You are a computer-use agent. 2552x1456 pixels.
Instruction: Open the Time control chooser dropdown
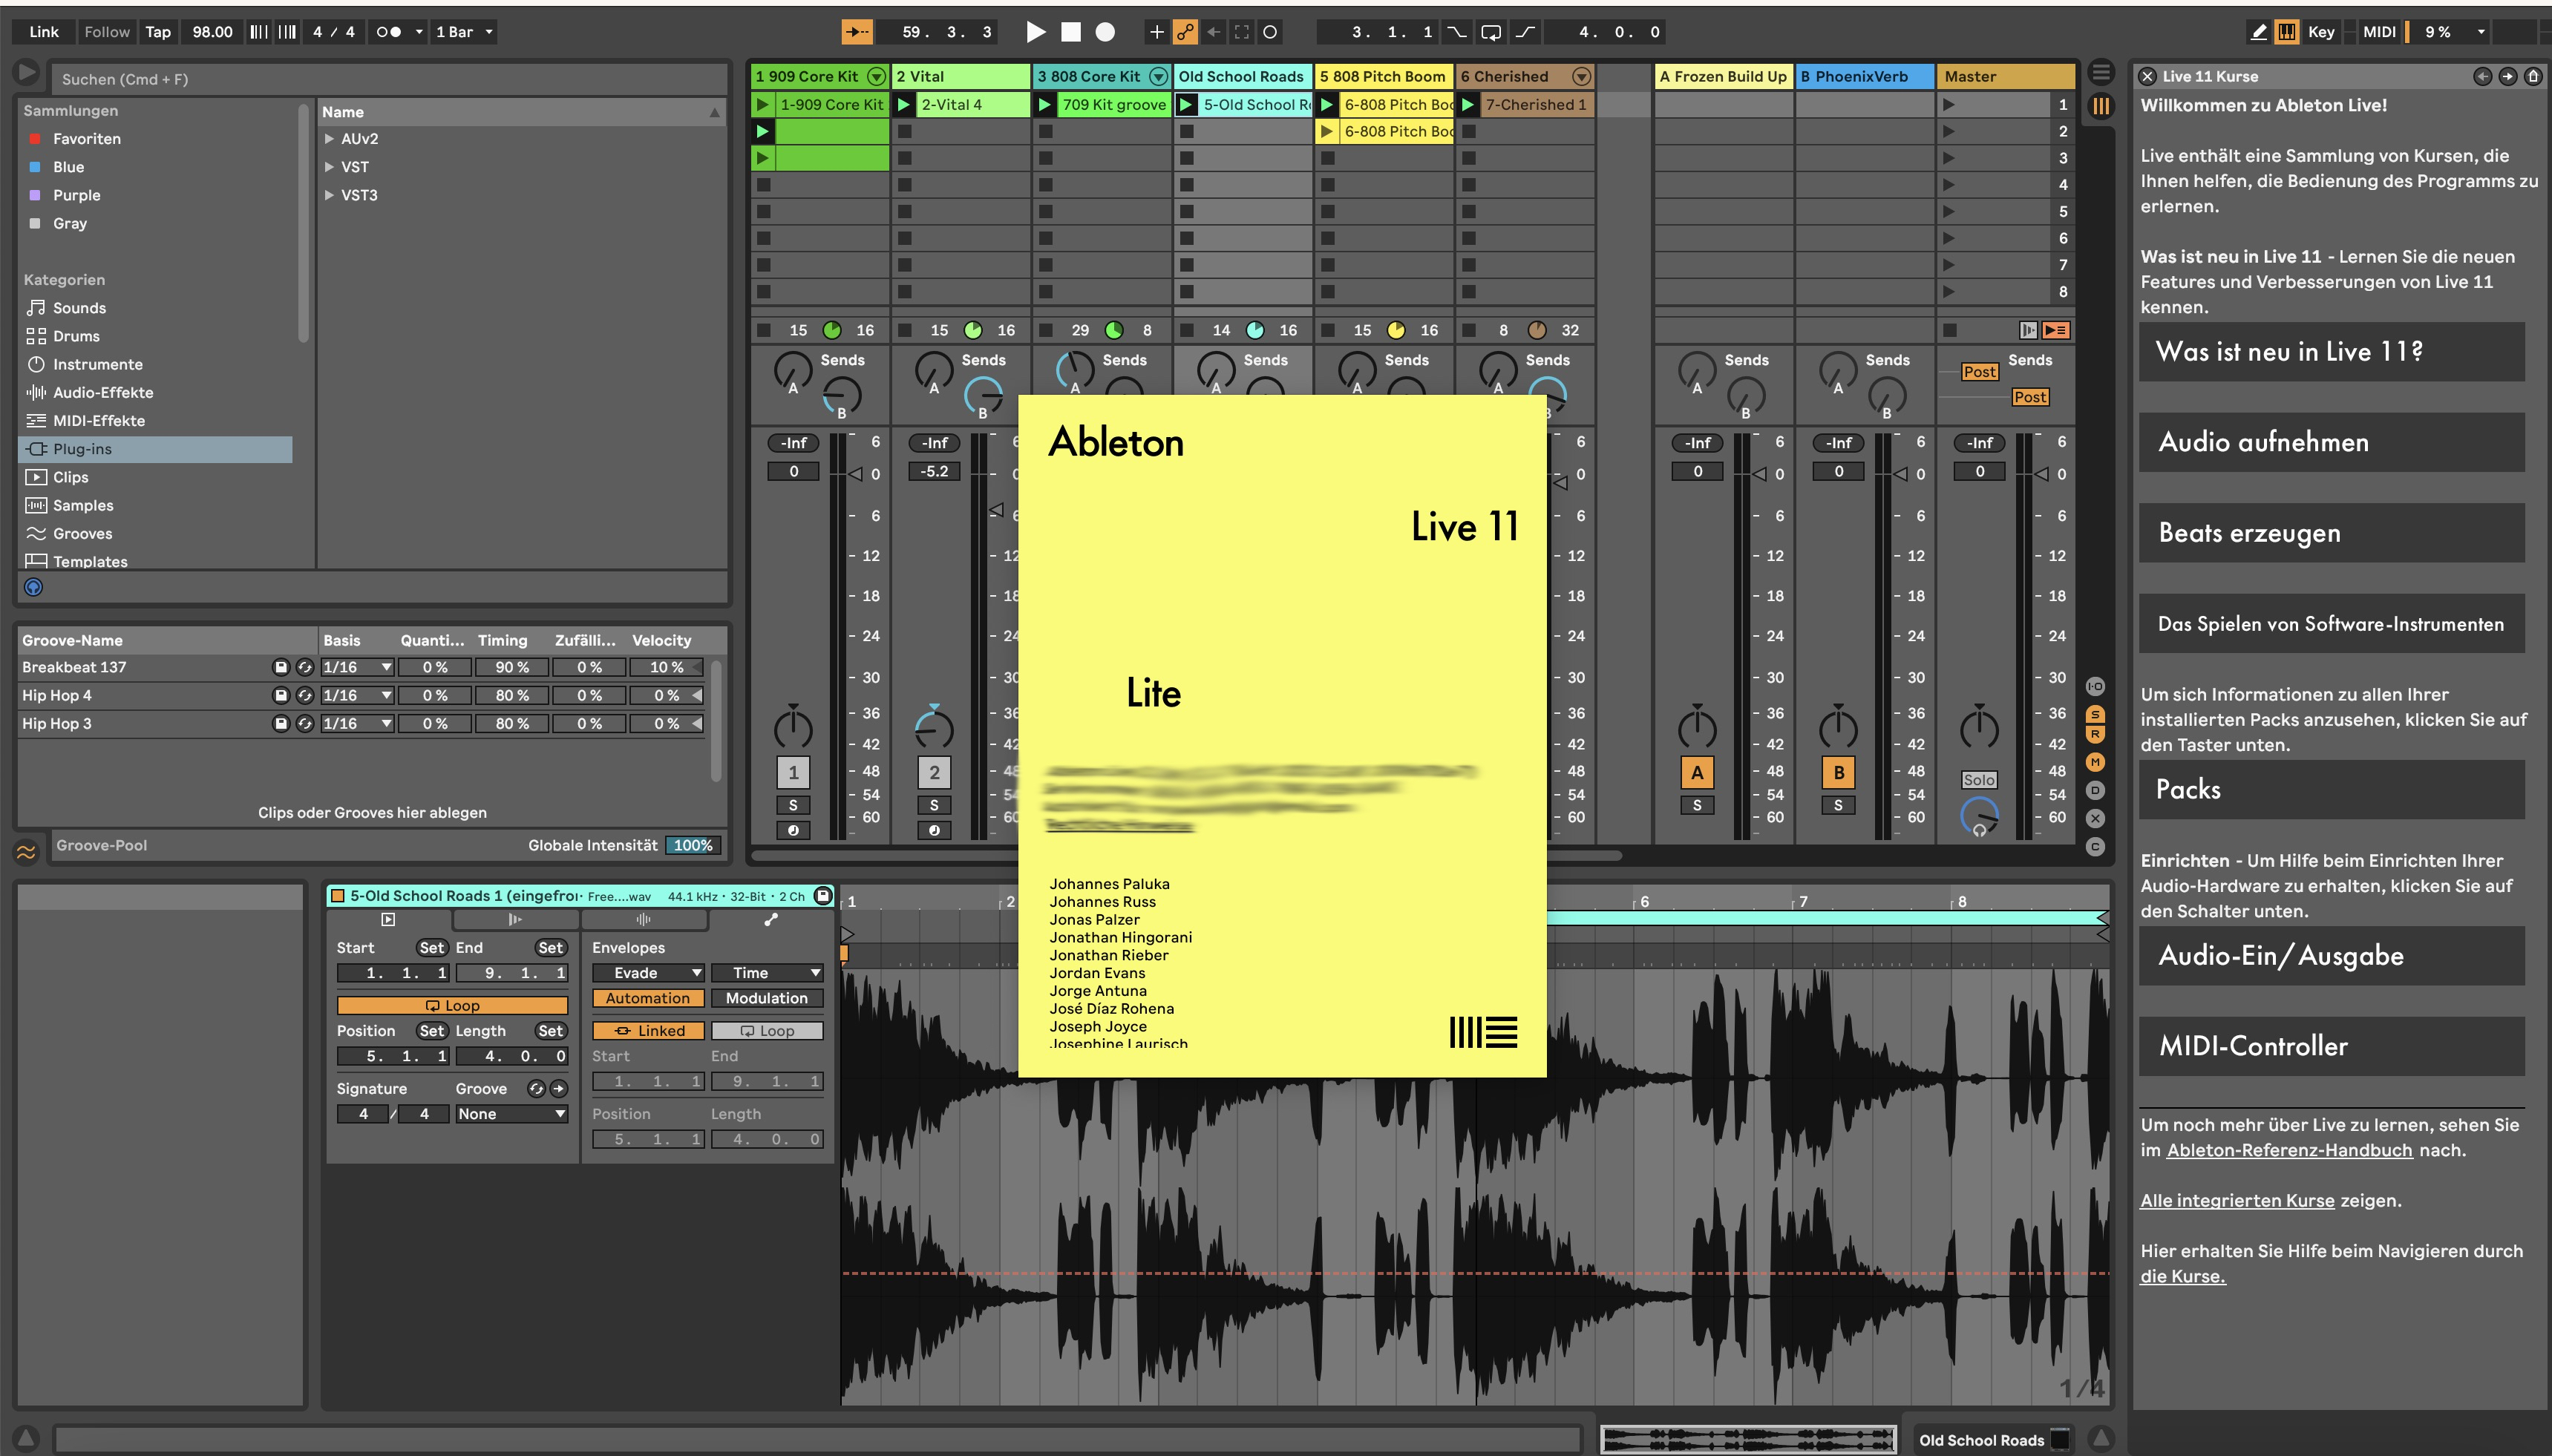(767, 973)
